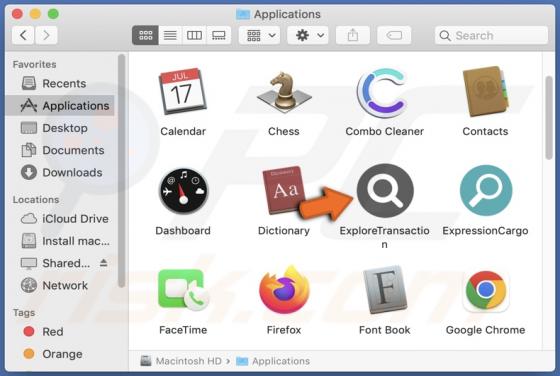
Task: Select the ExpressionCargo app icon
Action: (486, 190)
